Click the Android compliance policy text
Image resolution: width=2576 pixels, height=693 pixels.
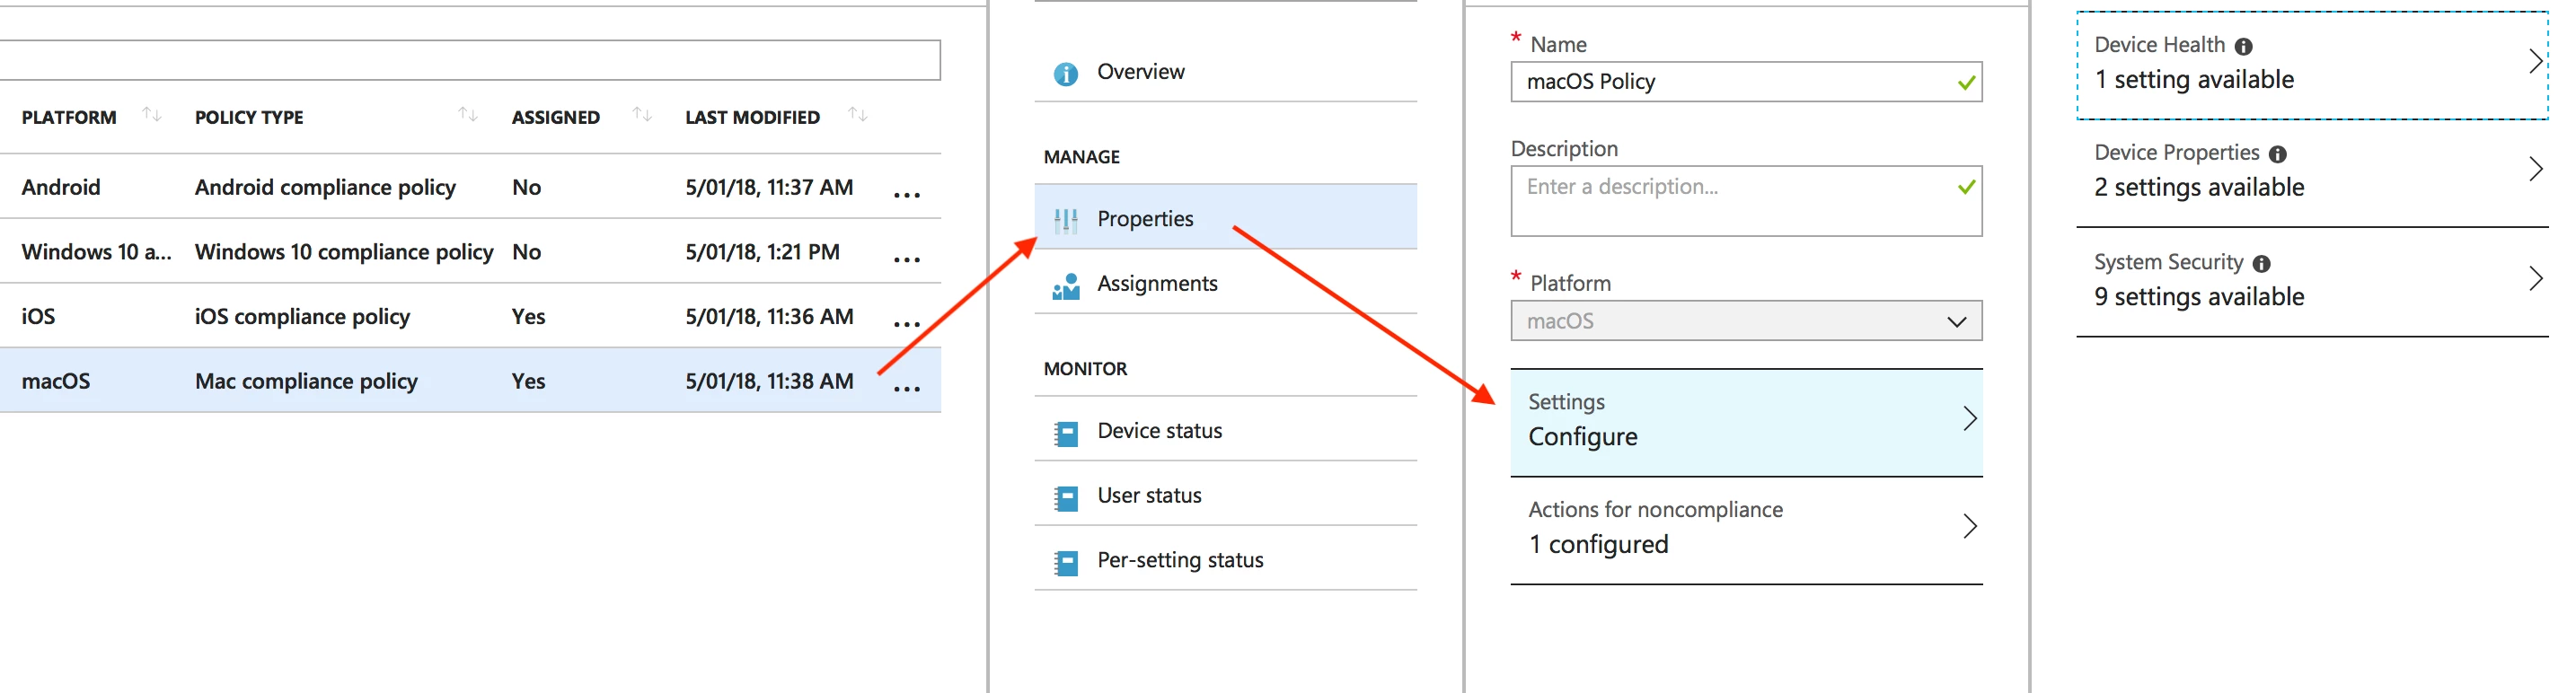click(325, 187)
